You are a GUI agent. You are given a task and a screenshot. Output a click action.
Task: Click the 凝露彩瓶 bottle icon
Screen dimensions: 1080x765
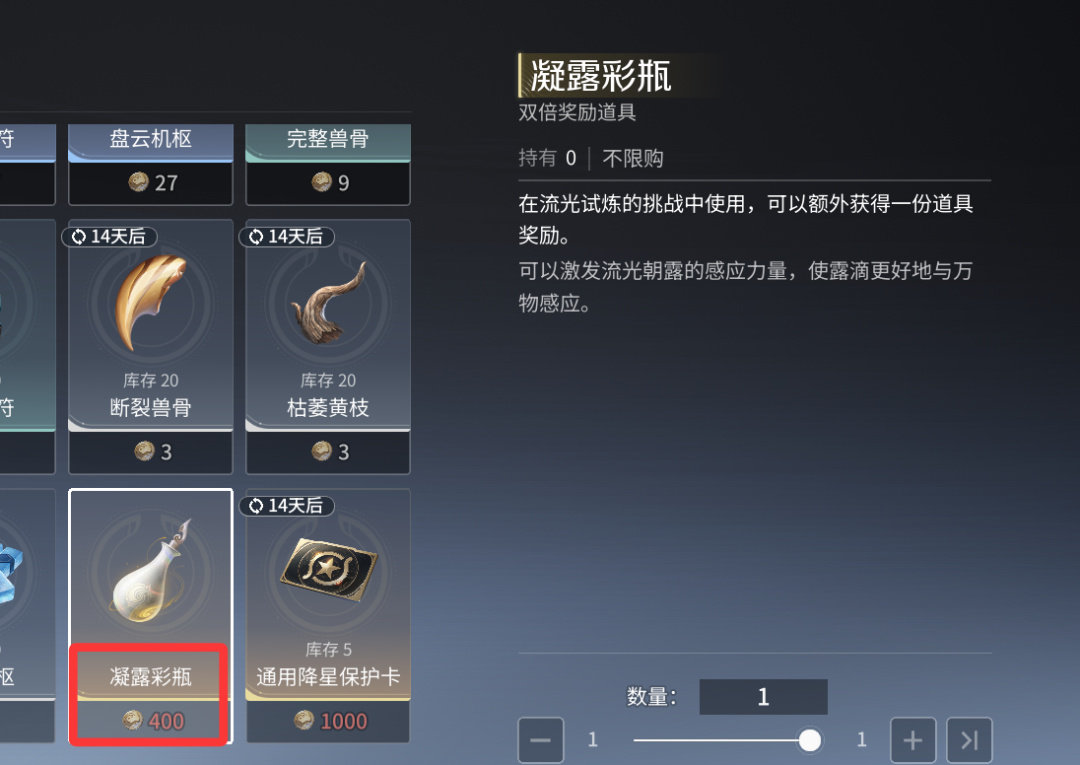pyautogui.click(x=151, y=572)
